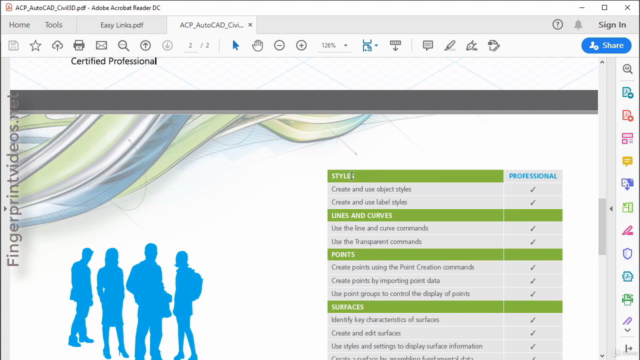Switch to the Hand pan tool
The height and width of the screenshot is (360, 640).
pyautogui.click(x=258, y=45)
